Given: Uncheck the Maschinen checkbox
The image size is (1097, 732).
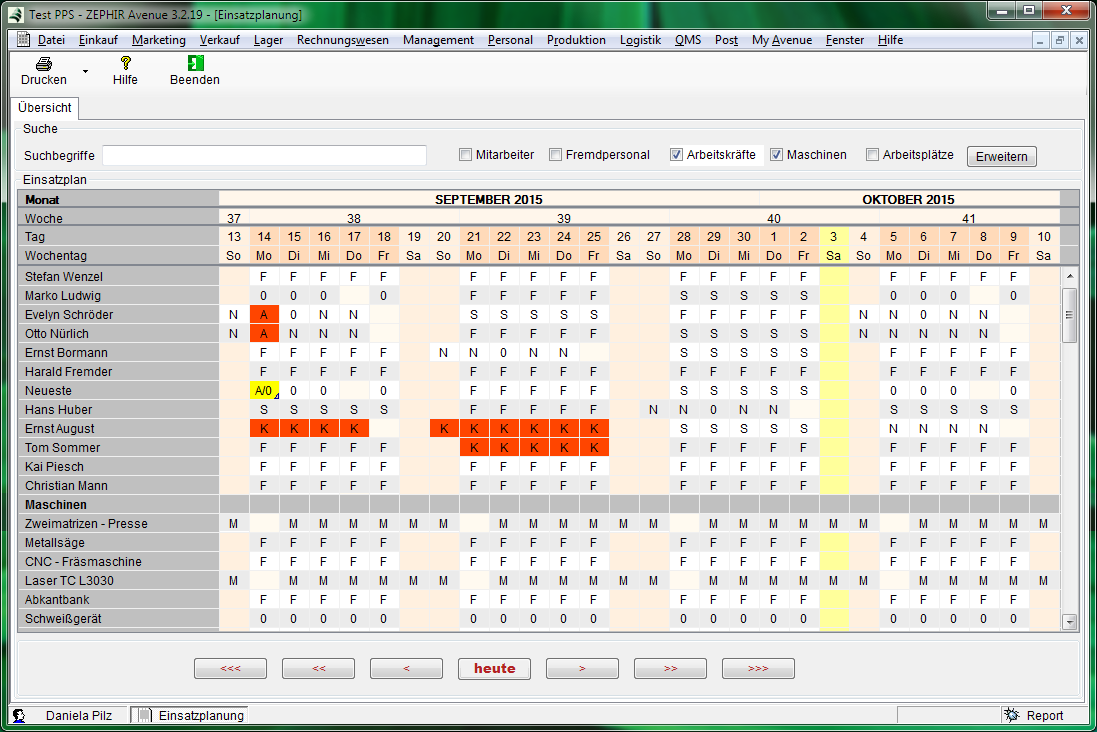Looking at the screenshot, I should [x=776, y=155].
